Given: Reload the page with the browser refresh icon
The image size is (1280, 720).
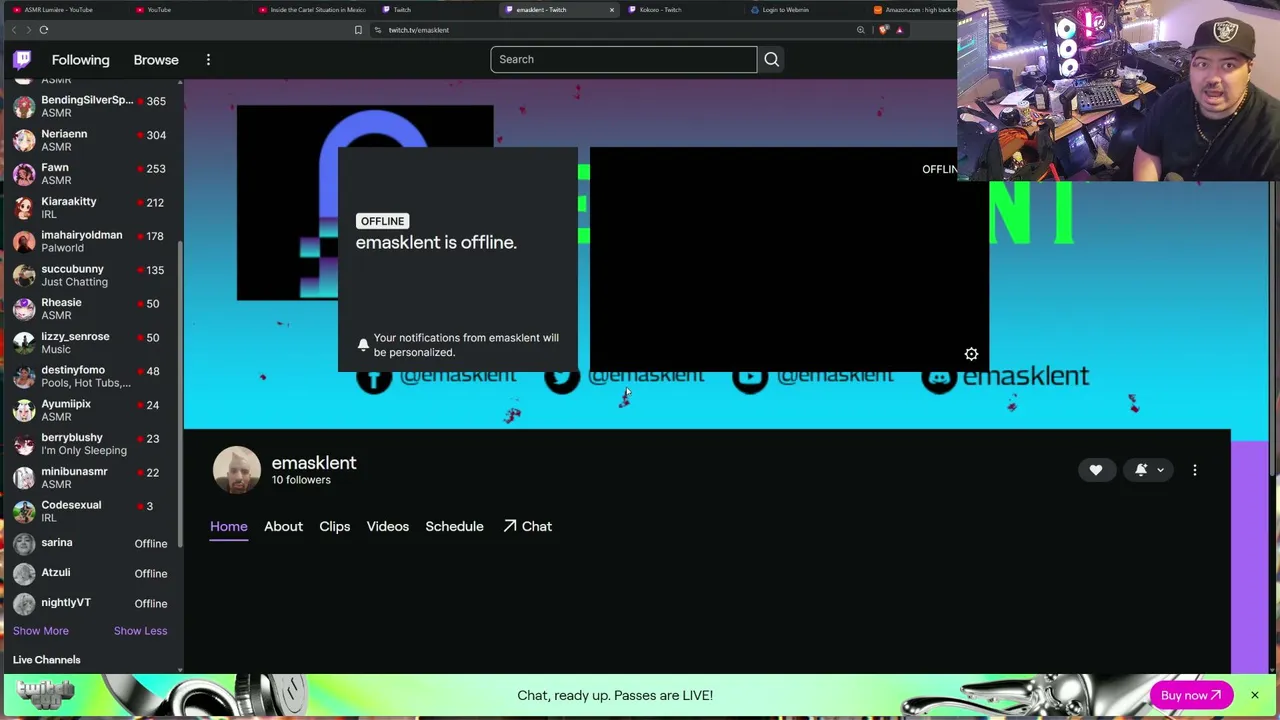Looking at the screenshot, I should (x=44, y=30).
